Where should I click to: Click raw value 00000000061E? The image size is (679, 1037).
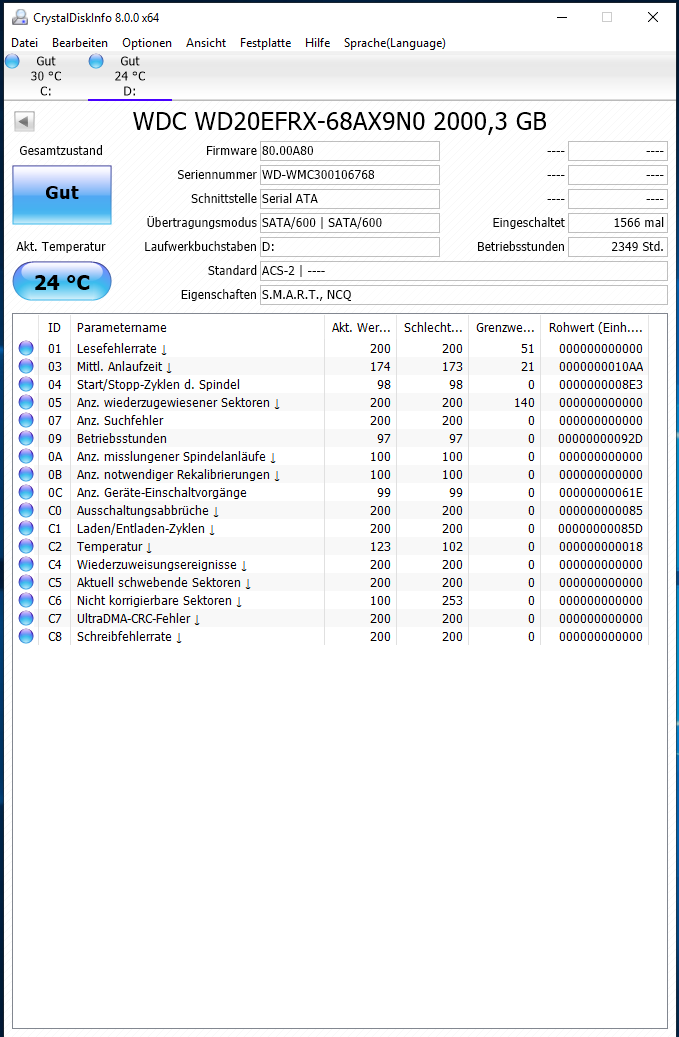coord(600,493)
